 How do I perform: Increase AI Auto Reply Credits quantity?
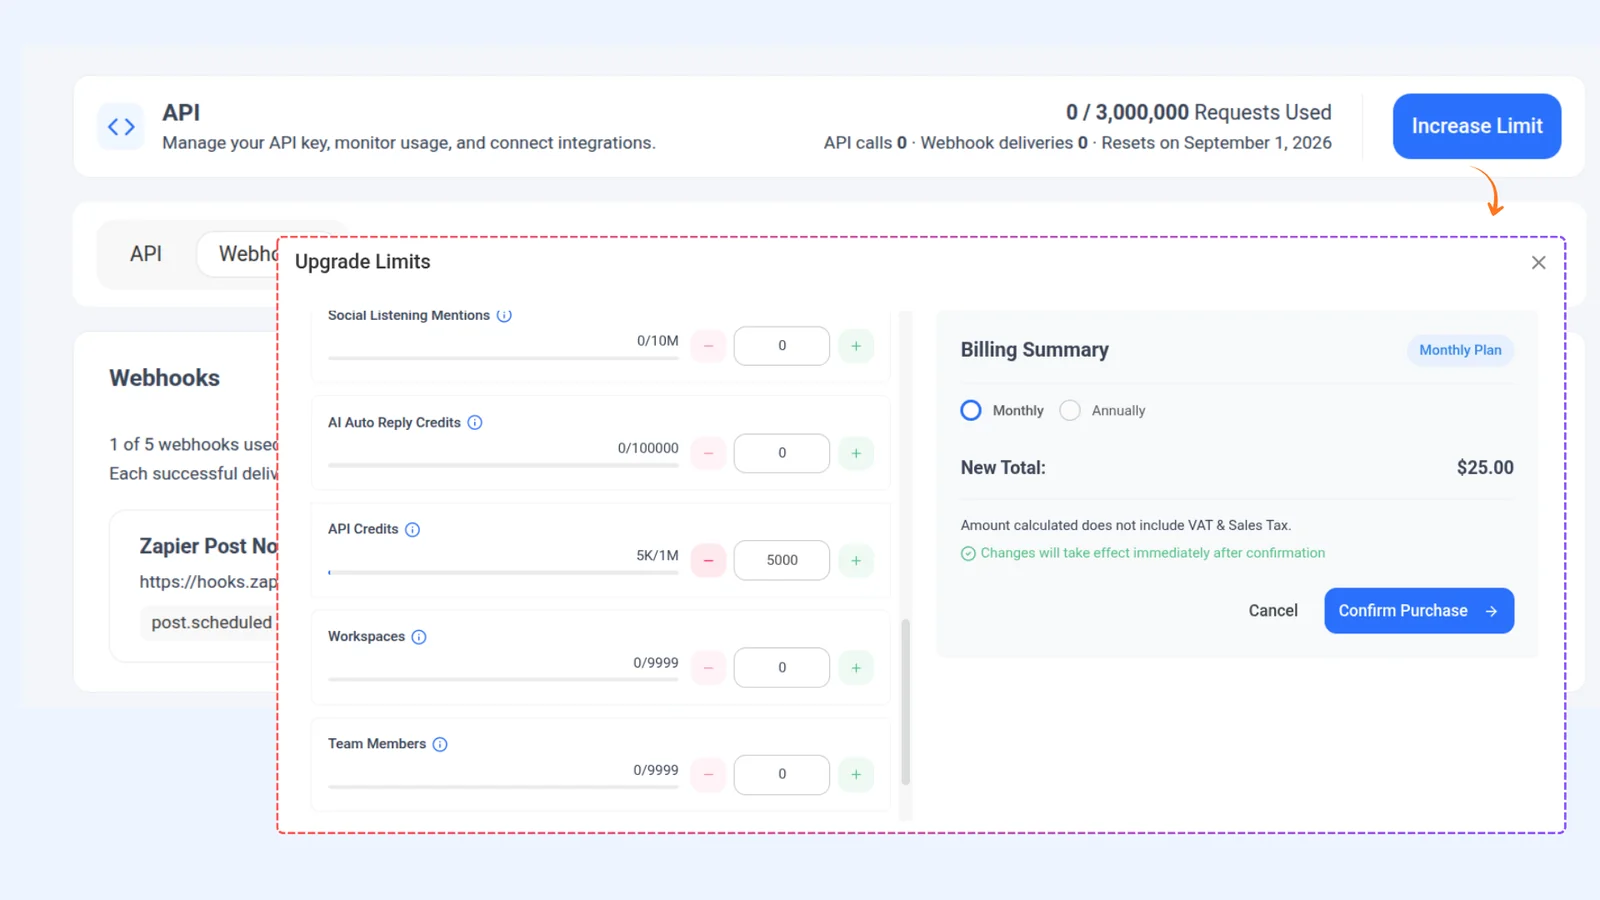(856, 453)
